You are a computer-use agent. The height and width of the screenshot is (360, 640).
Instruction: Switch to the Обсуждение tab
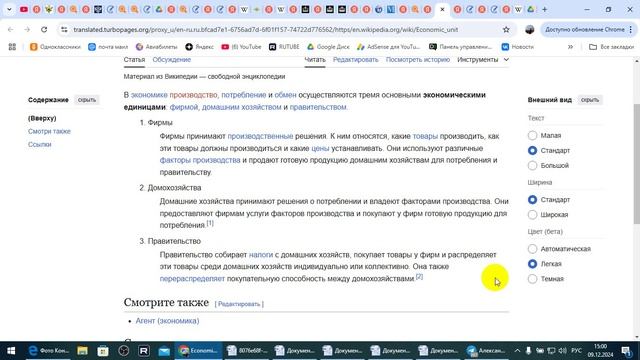pos(171,60)
